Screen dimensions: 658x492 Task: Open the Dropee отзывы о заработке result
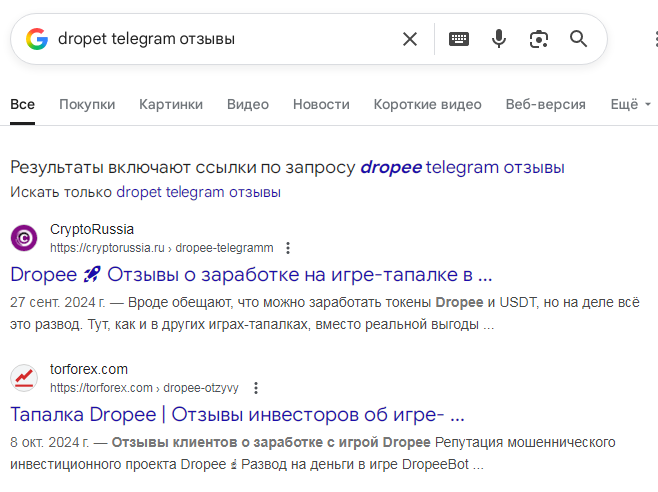[251, 274]
